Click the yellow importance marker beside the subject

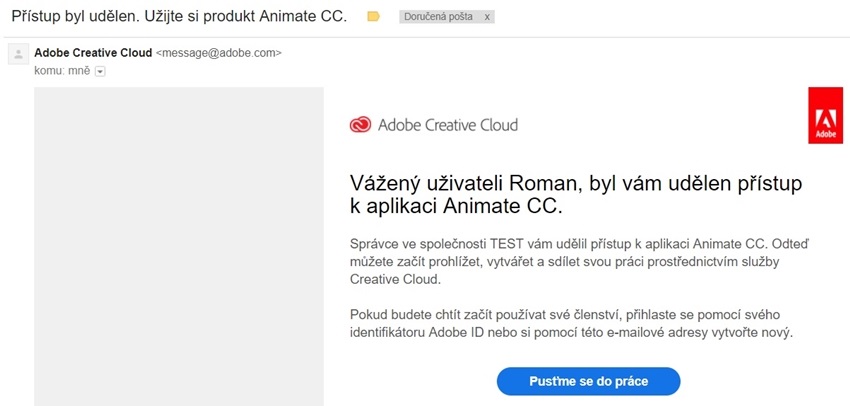[x=373, y=17]
